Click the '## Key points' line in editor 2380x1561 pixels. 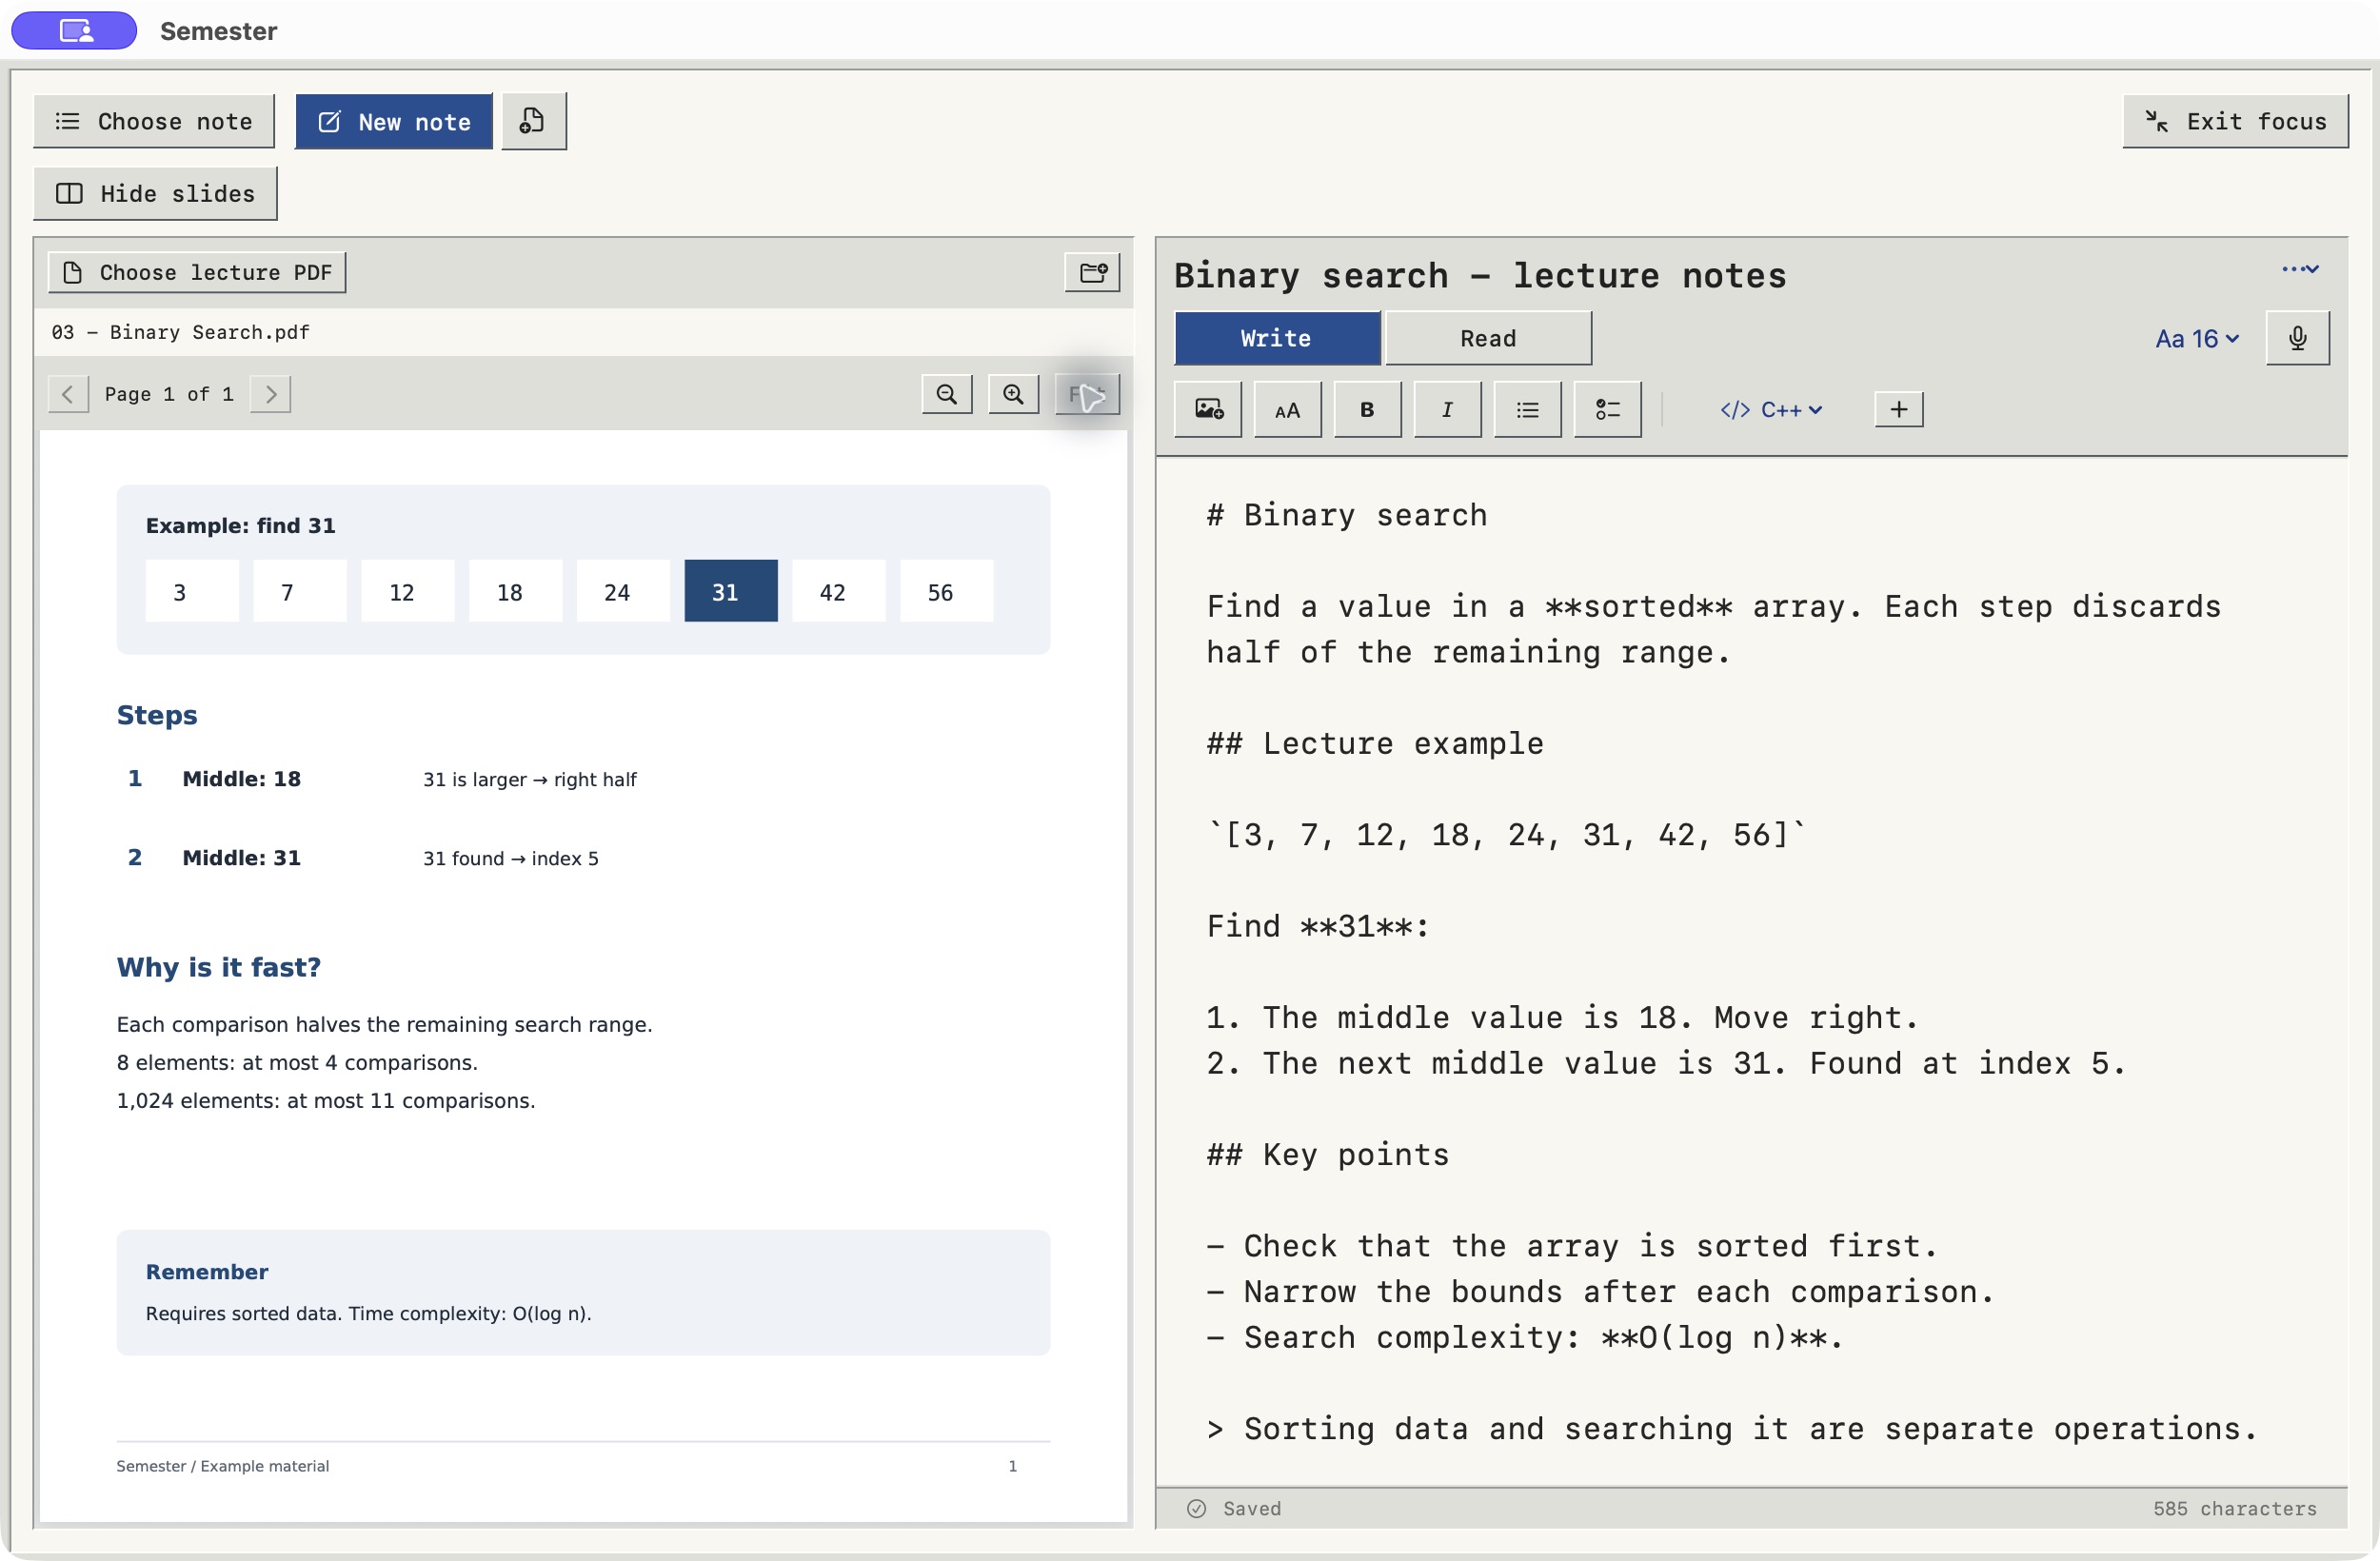(x=1327, y=1155)
